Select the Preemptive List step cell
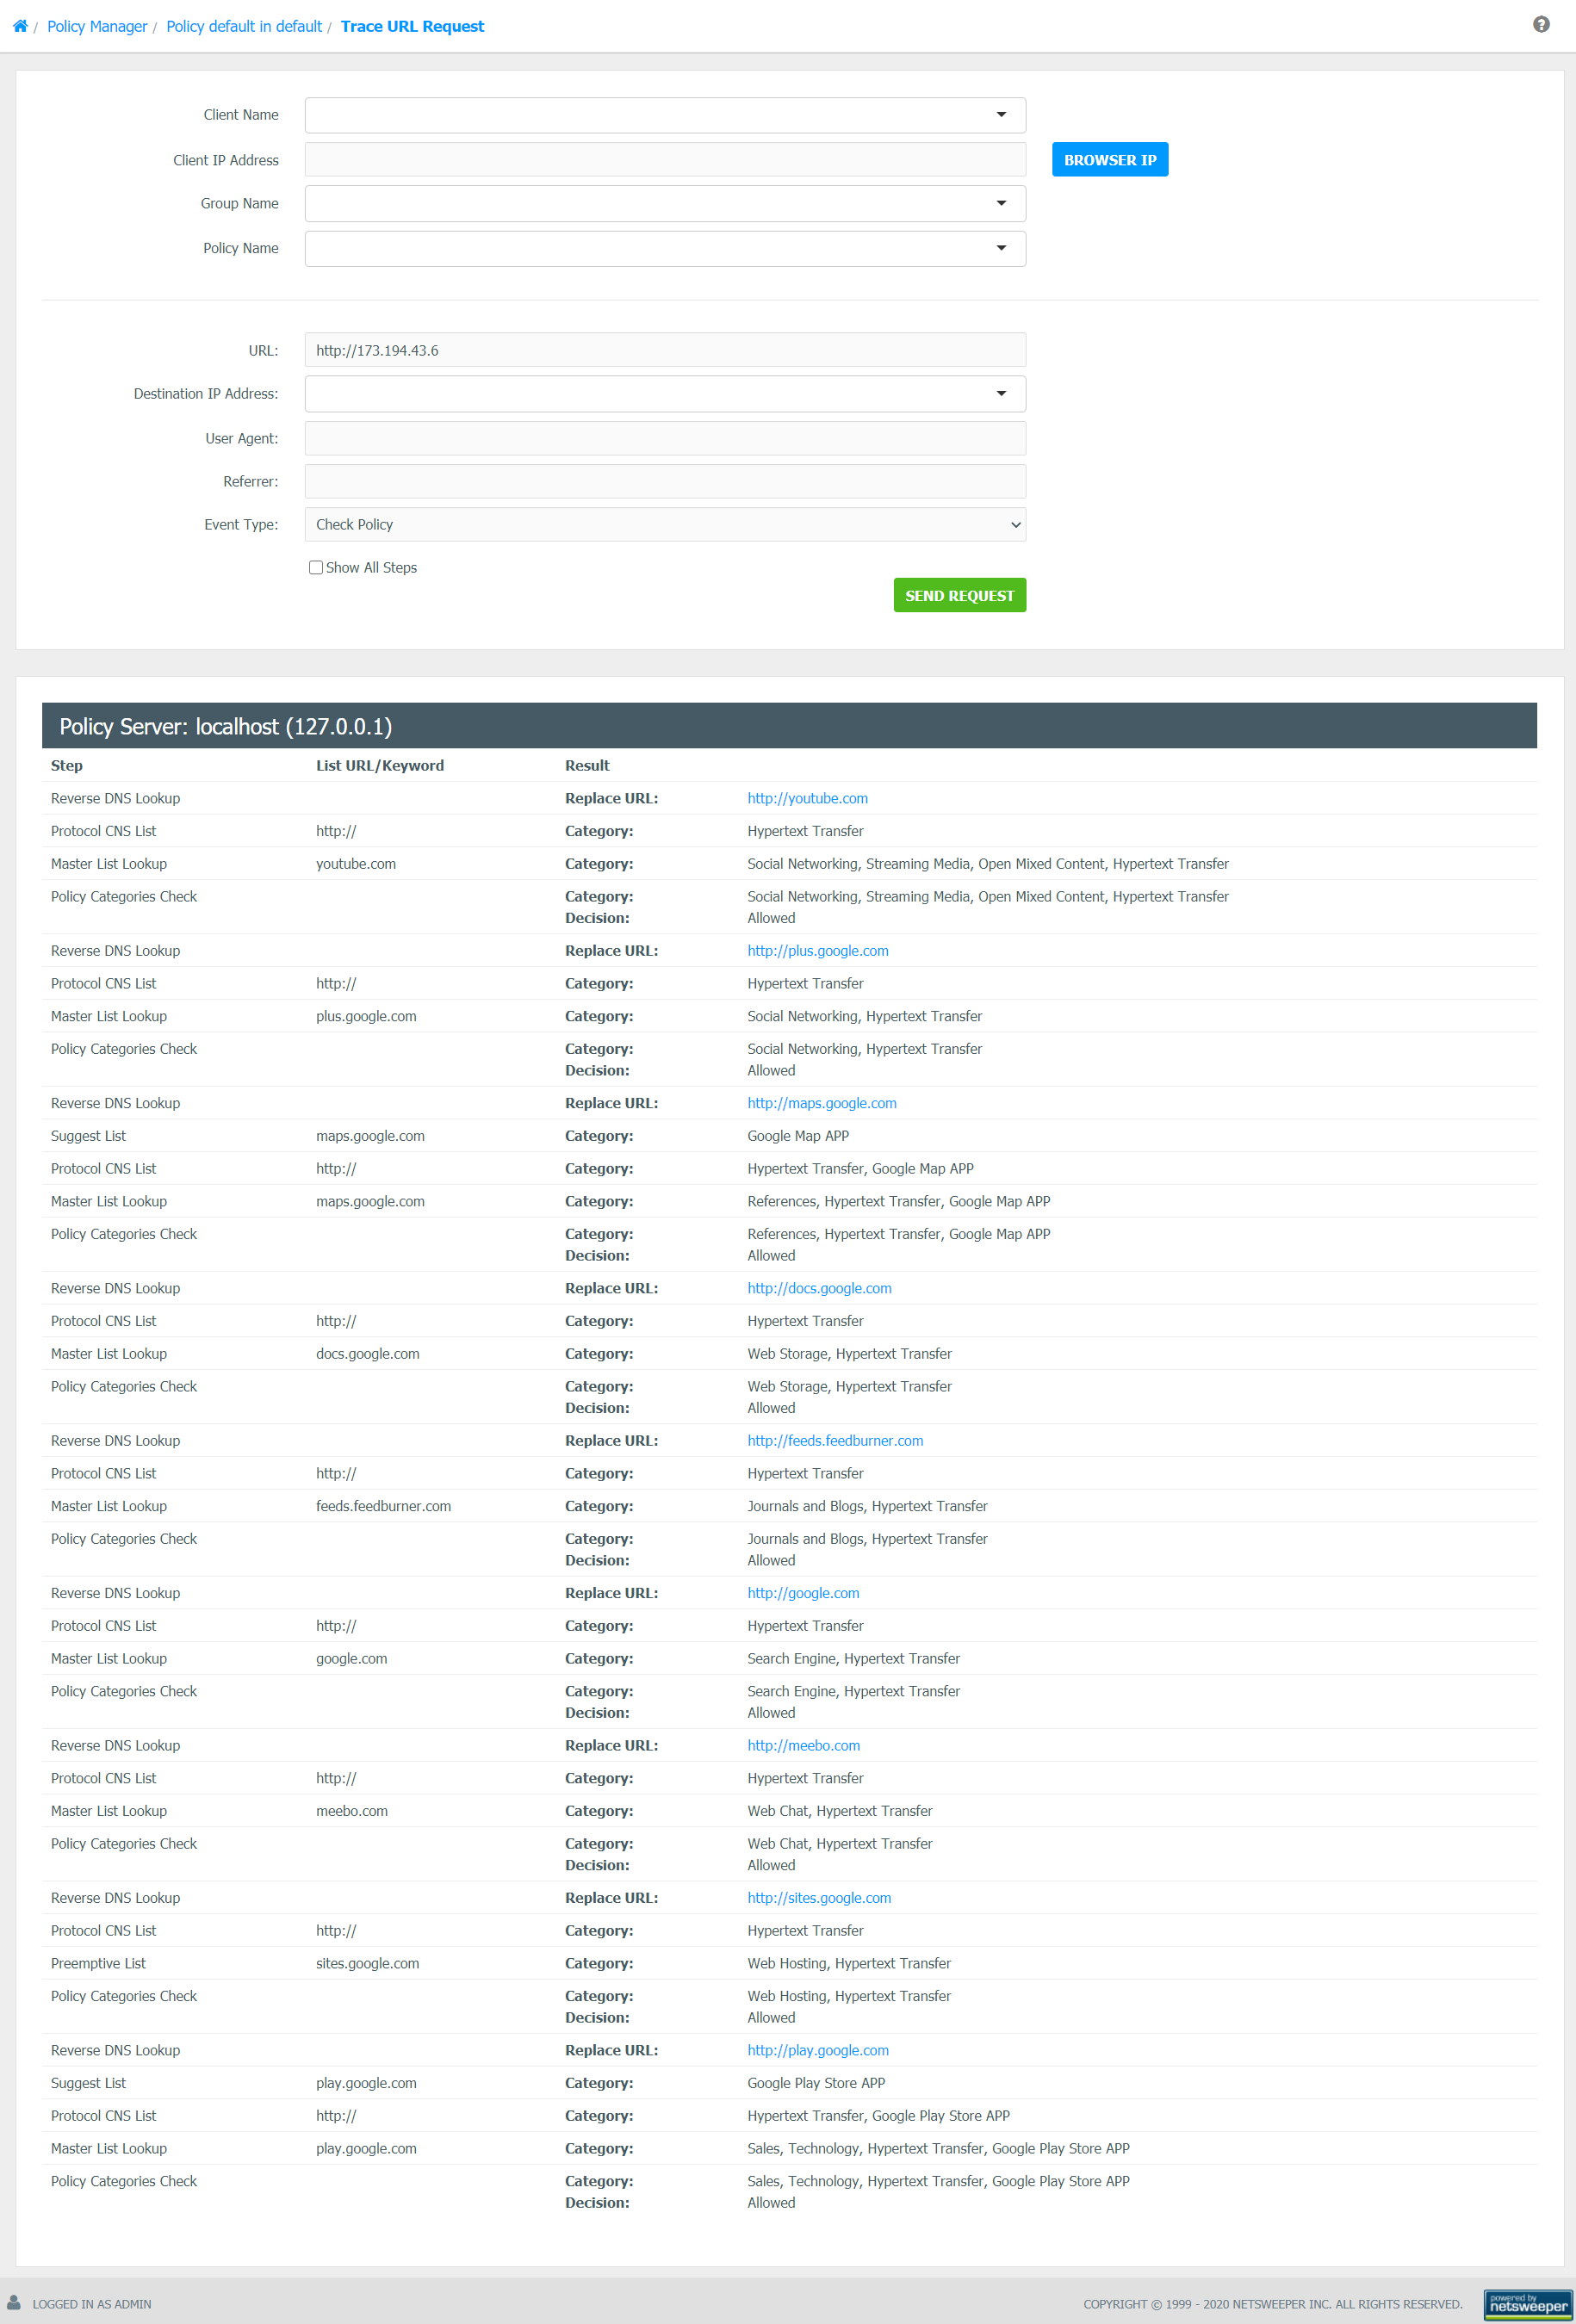Image resolution: width=1576 pixels, height=2324 pixels. [x=98, y=1963]
